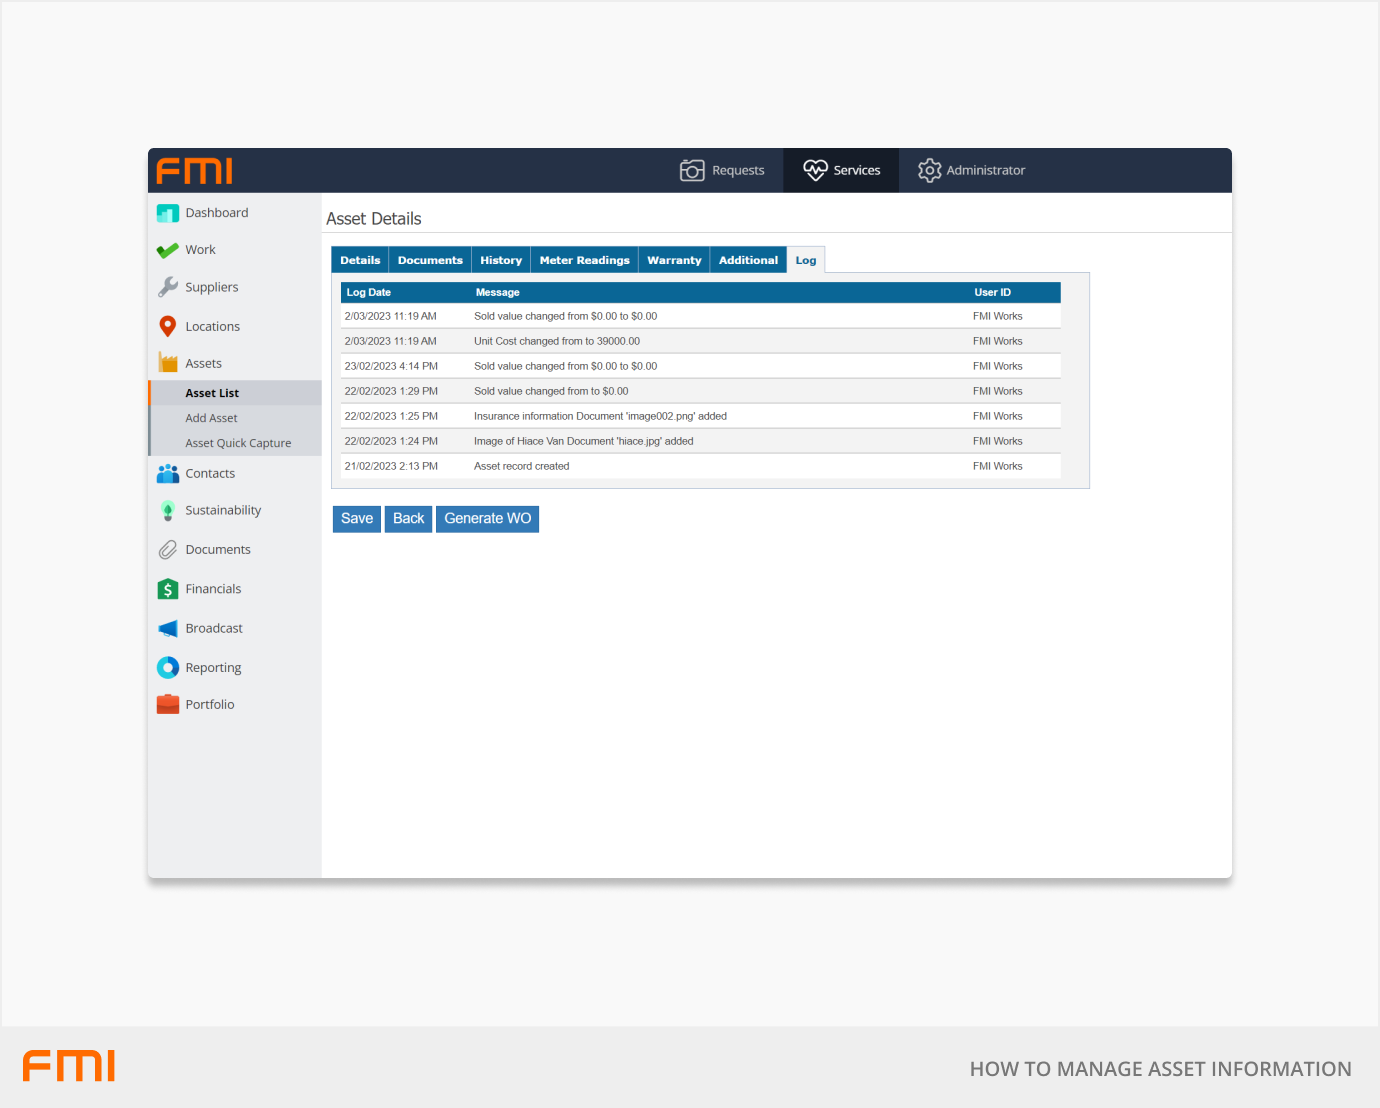The height and width of the screenshot is (1108, 1380).
Task: Collapse the Assets sidebar section
Action: click(203, 364)
